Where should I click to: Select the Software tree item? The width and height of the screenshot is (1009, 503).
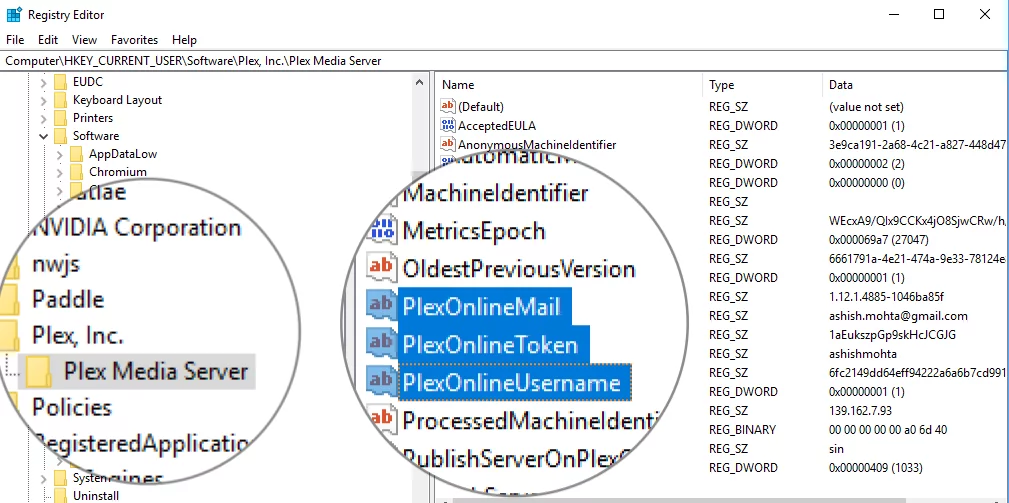[96, 136]
